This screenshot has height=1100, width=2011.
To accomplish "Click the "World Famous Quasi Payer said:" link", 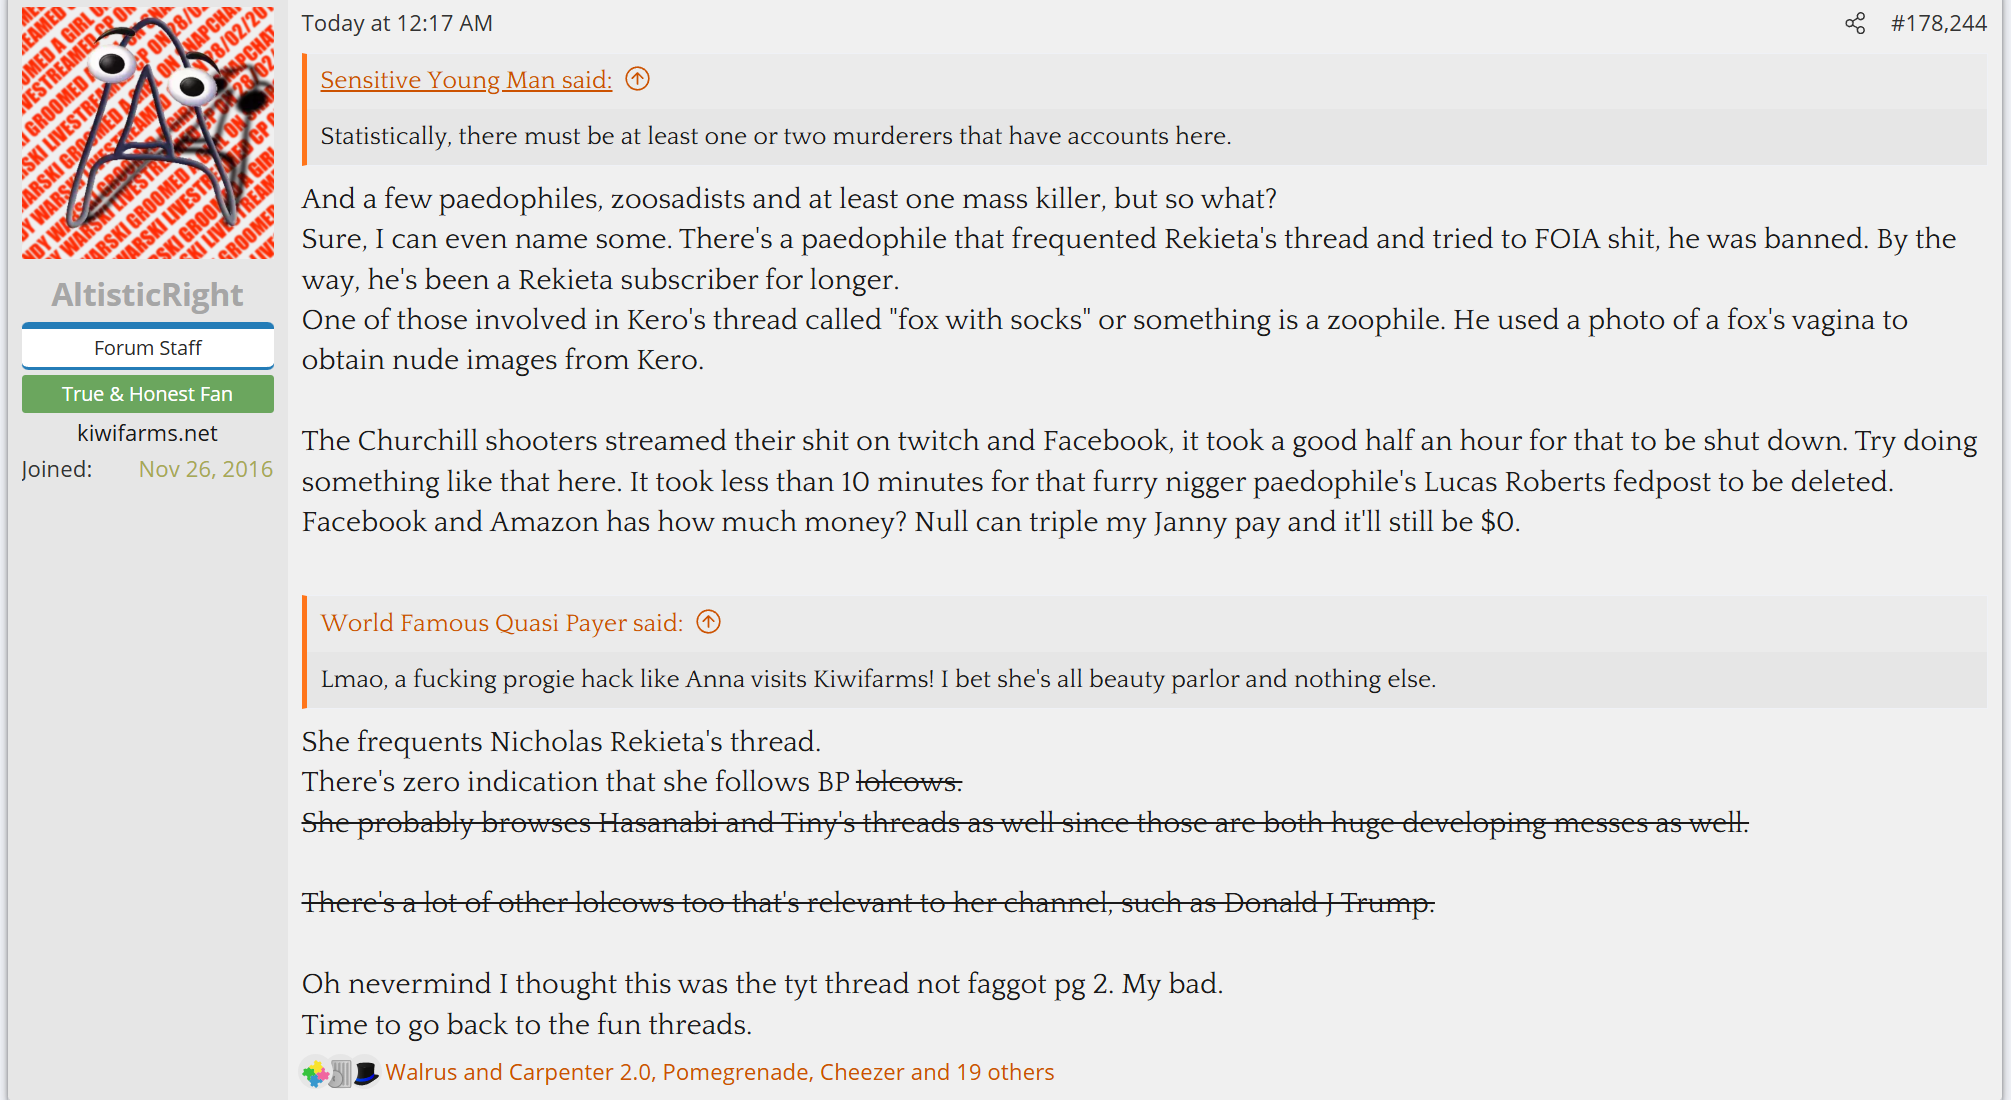I will (x=501, y=623).
